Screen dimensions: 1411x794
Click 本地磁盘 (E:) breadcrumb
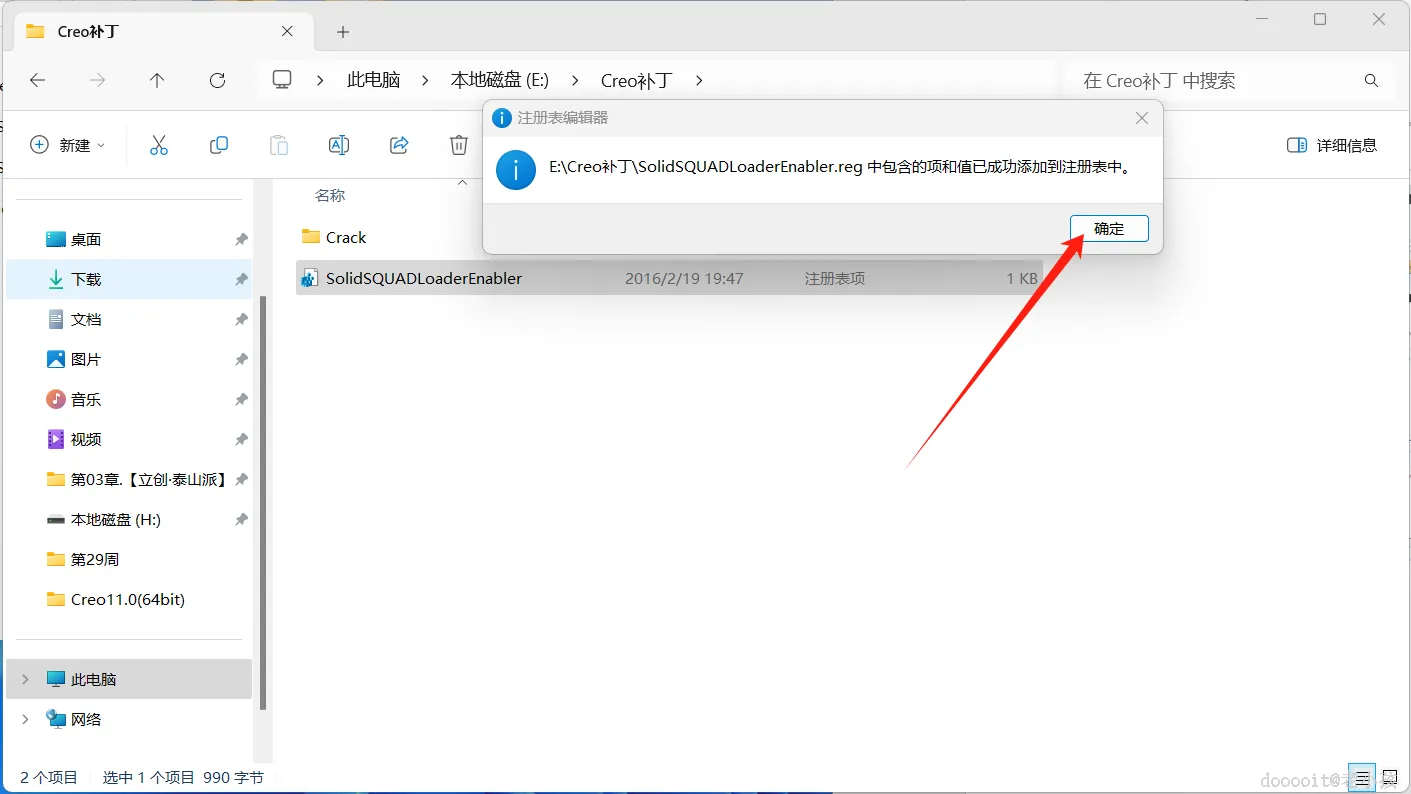(500, 81)
